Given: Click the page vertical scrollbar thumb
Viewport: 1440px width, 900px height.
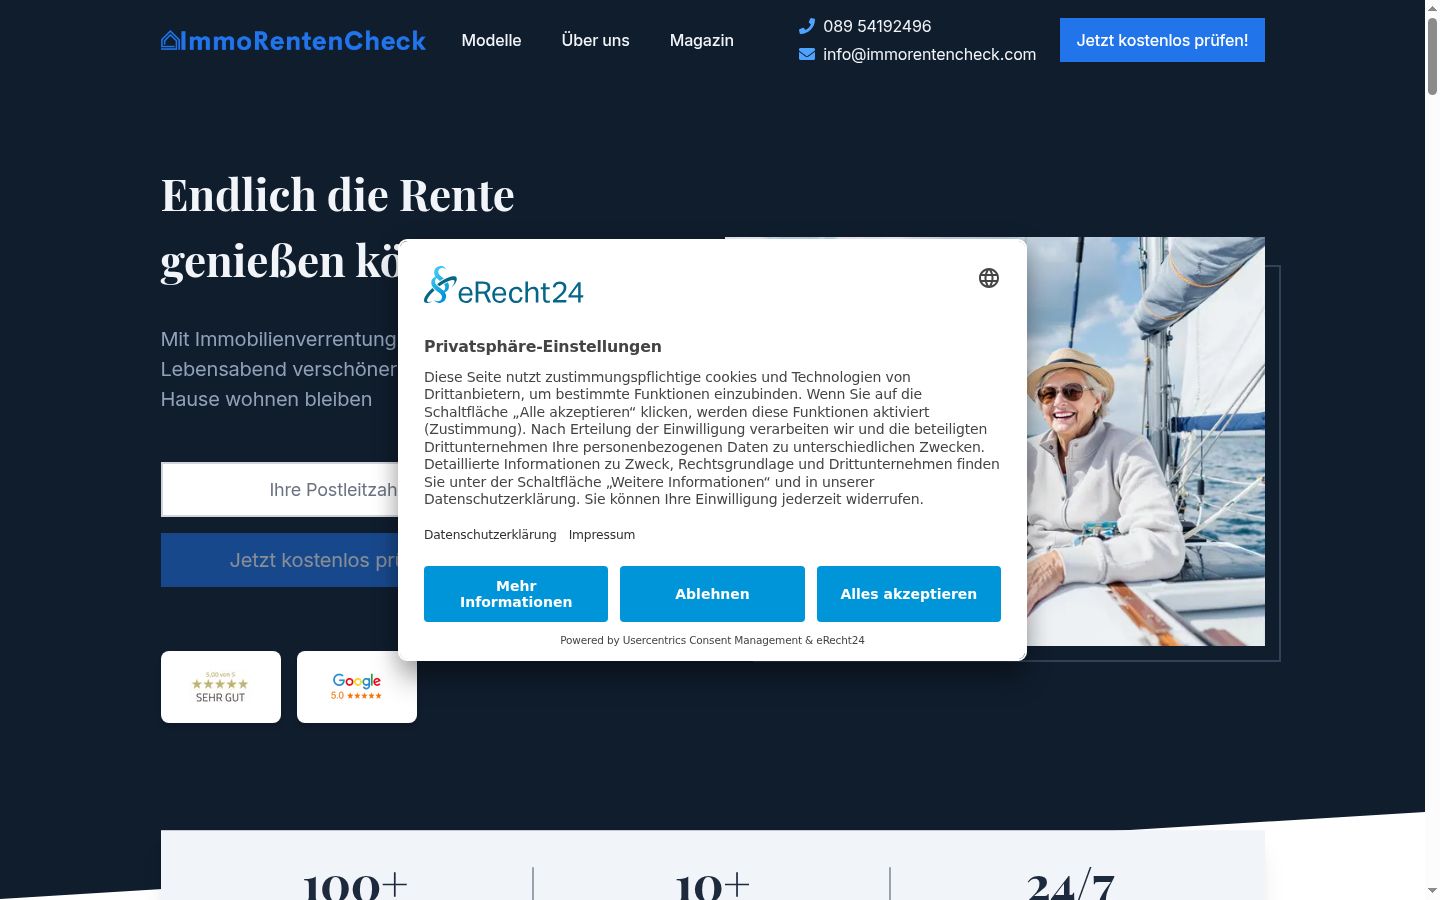Looking at the screenshot, I should tap(1432, 55).
